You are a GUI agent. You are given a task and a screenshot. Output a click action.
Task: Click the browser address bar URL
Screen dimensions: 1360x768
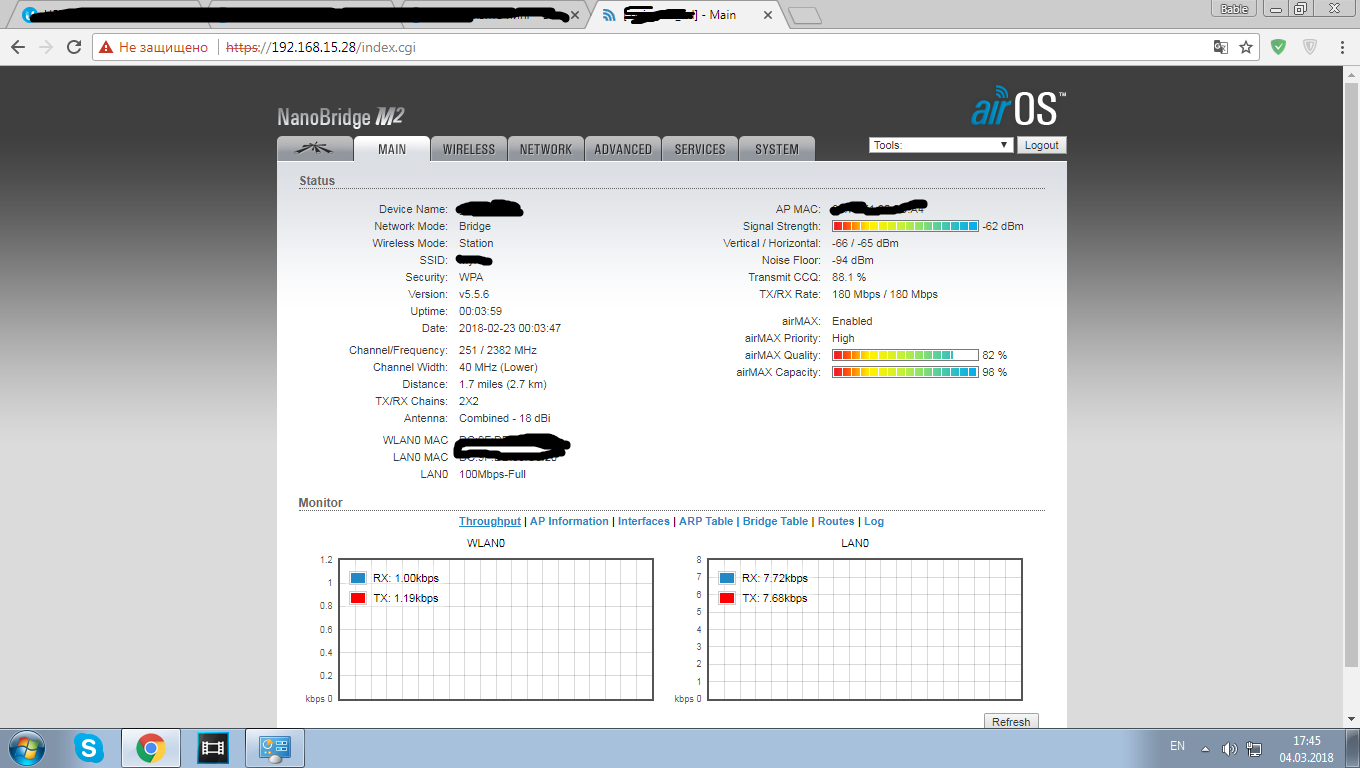pos(321,47)
